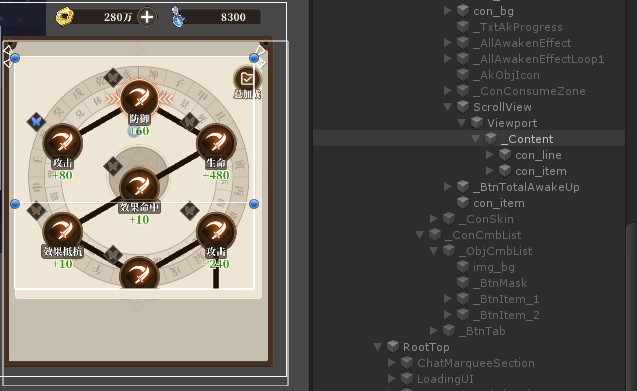Open the 总加成 total bonus icon
This screenshot has height=391, width=637.
247,80
